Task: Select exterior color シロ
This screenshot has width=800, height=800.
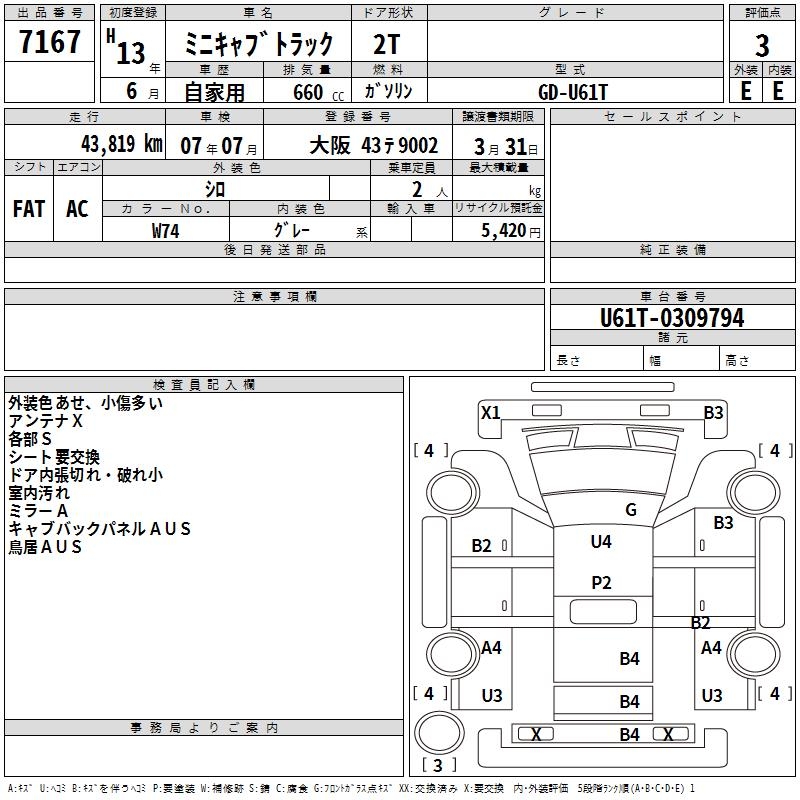Action: point(215,189)
